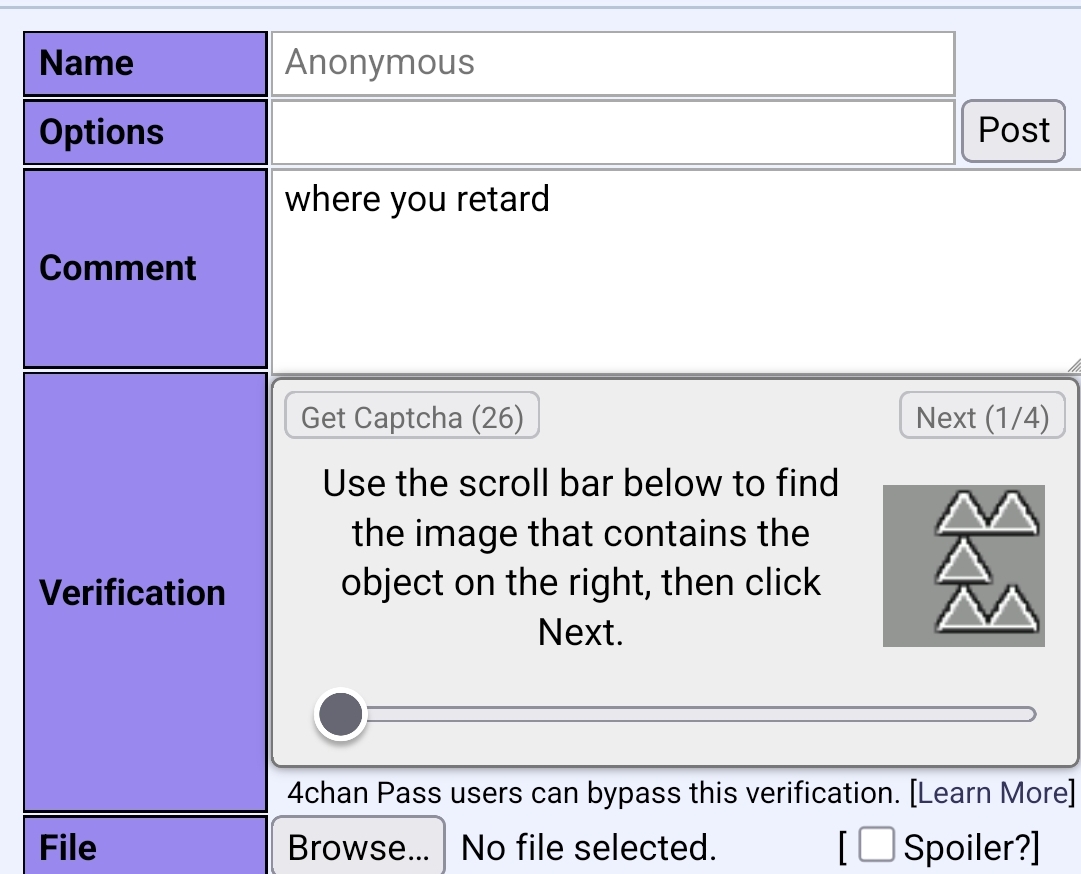The image size is (1081, 874).
Task: Click the Name input field
Action: click(x=613, y=63)
